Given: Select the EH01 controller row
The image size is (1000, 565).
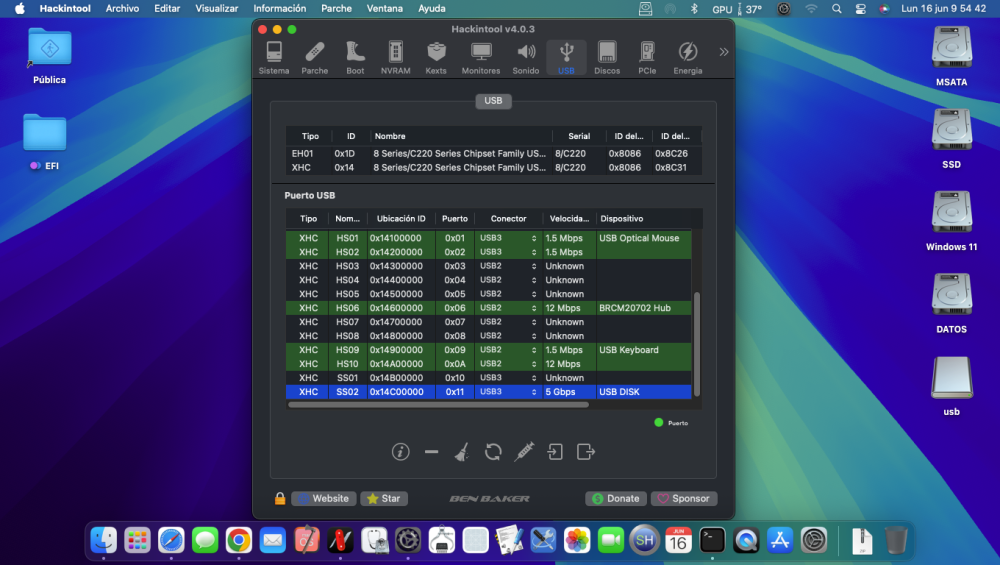Looking at the screenshot, I should tap(494, 154).
